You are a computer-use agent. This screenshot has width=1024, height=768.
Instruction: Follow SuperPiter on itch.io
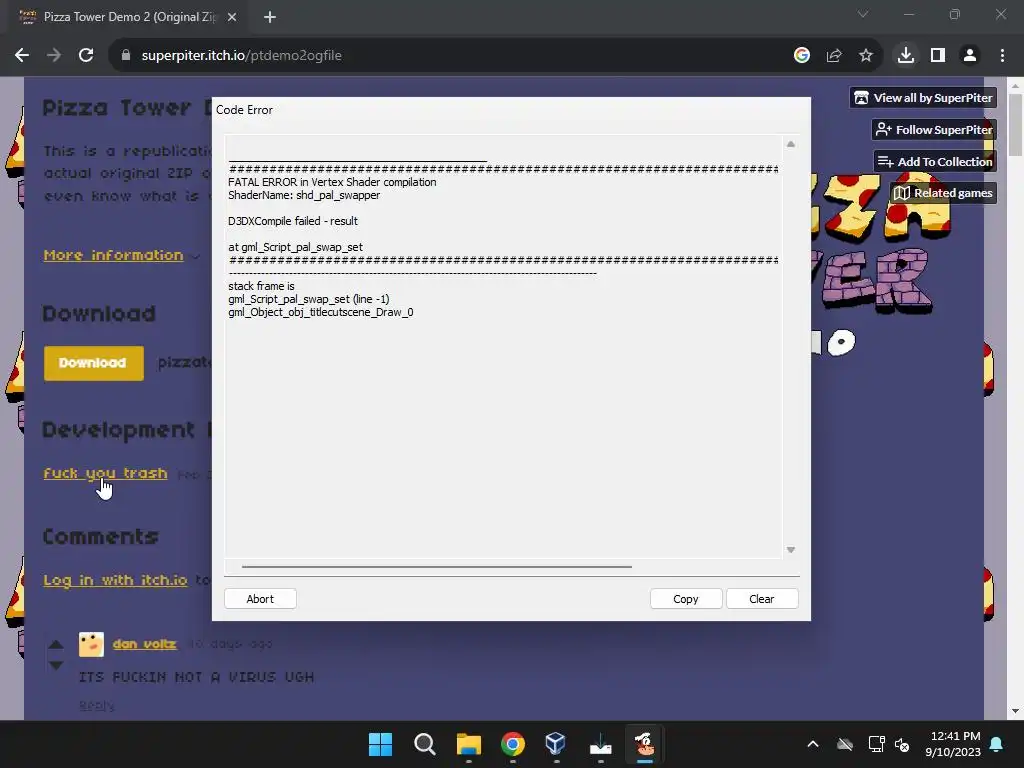[x=934, y=129]
